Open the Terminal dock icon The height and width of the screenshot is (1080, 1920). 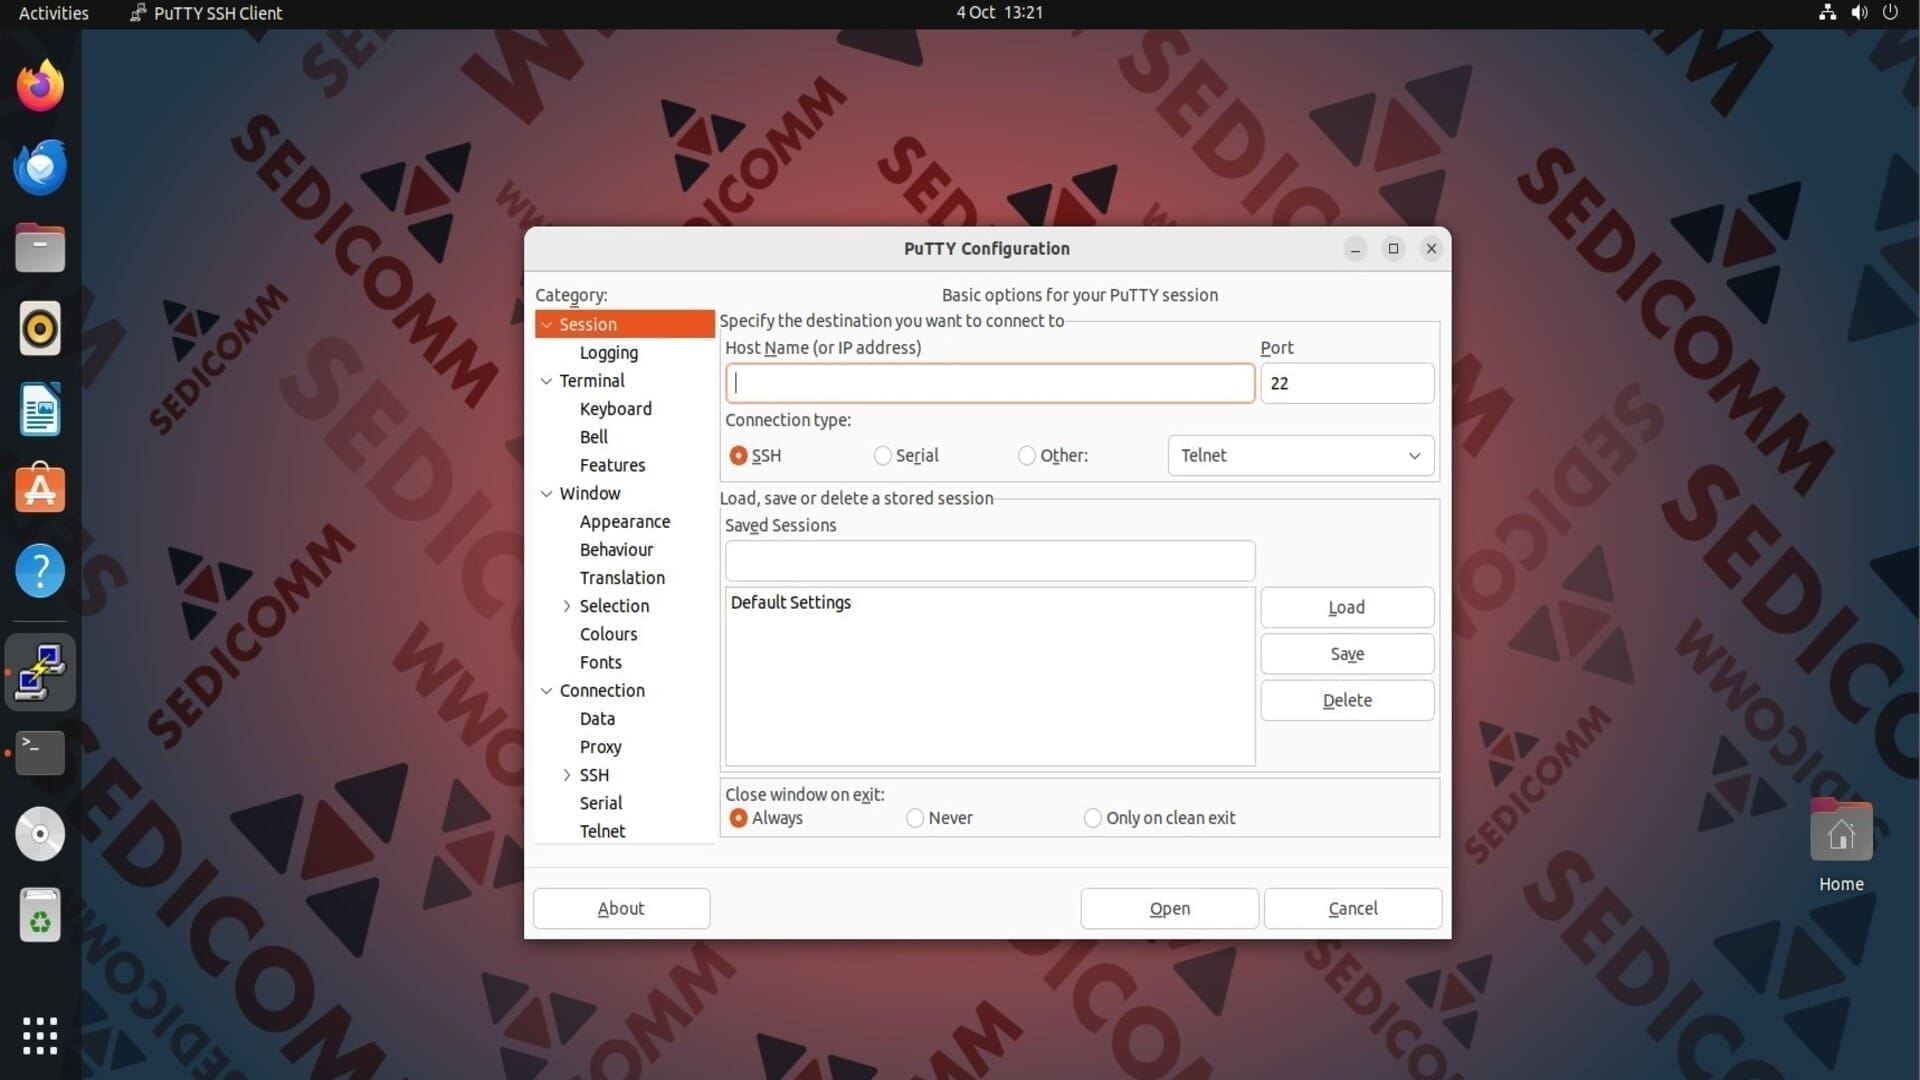click(x=40, y=753)
